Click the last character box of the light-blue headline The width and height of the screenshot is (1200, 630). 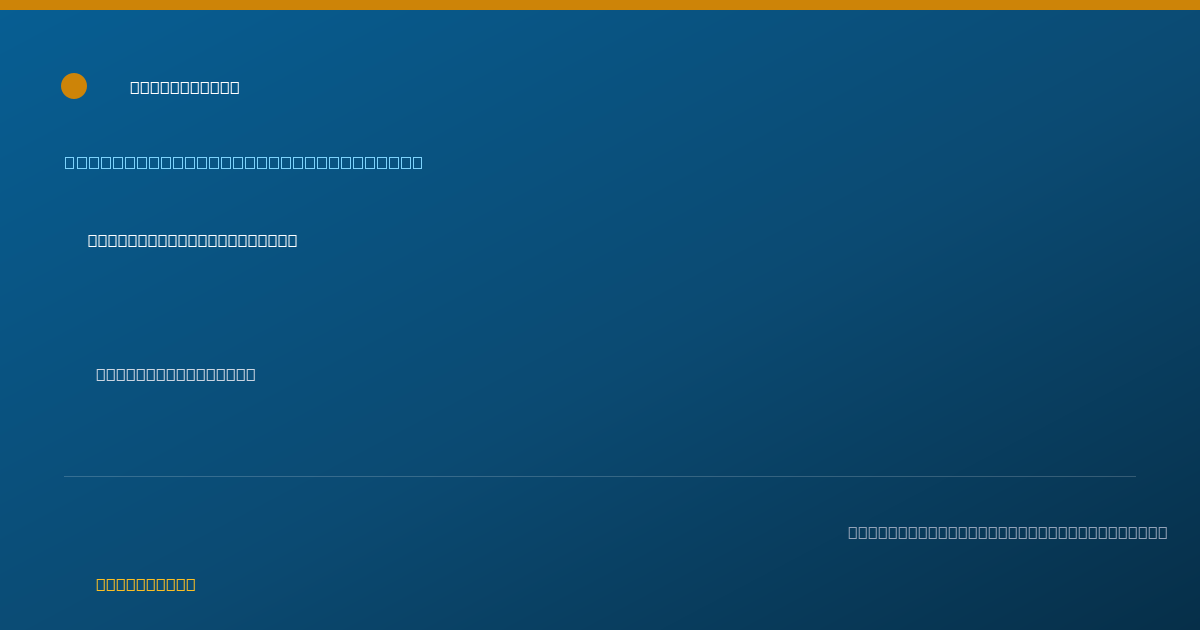pyautogui.click(x=417, y=162)
